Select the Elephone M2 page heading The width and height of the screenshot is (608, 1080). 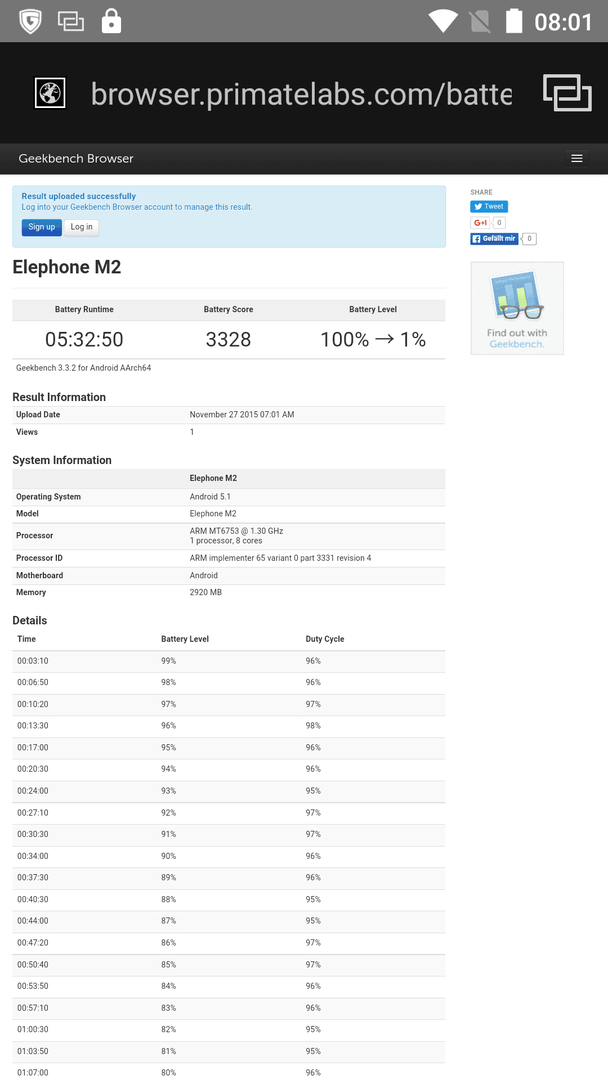[x=67, y=267]
